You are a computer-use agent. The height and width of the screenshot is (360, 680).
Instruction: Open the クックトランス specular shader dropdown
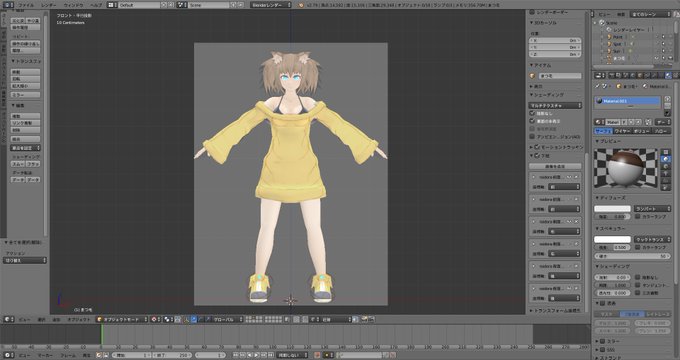pyautogui.click(x=652, y=239)
